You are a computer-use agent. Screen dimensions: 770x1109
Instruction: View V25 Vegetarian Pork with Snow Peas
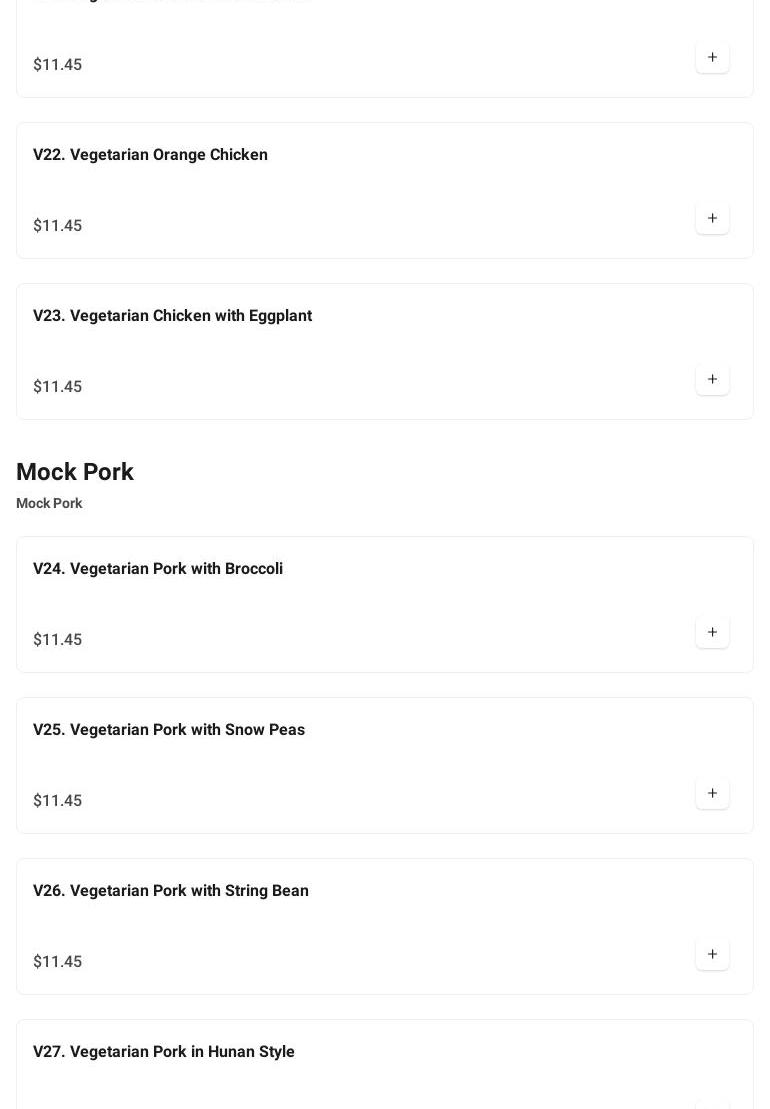169,730
